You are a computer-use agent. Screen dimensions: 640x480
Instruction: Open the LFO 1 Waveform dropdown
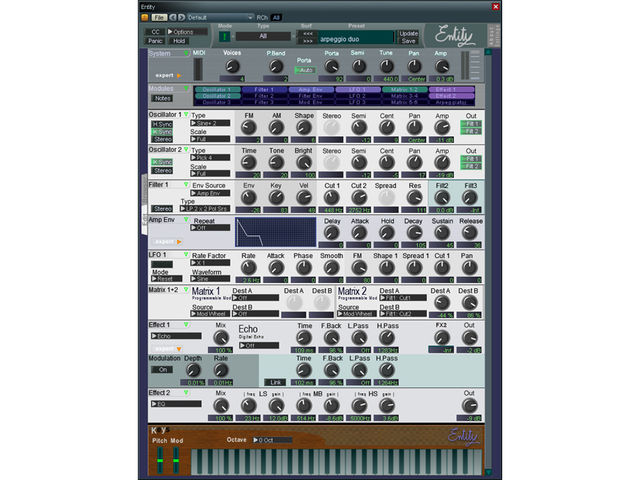[210, 279]
